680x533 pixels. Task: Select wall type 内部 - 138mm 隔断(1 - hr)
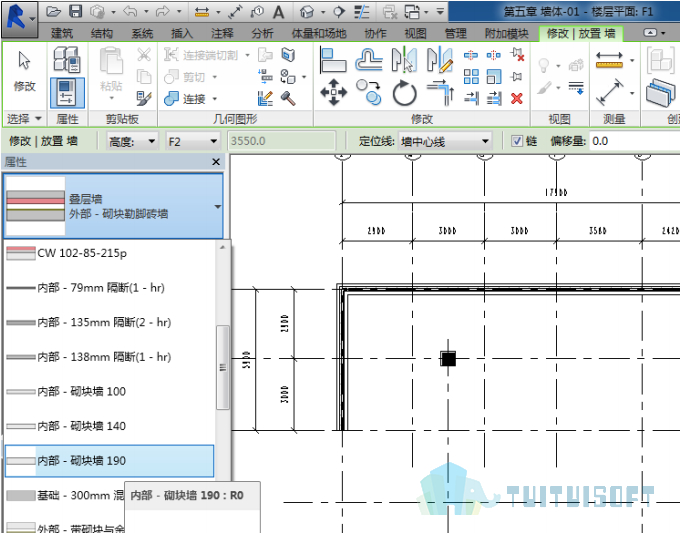tap(109, 357)
